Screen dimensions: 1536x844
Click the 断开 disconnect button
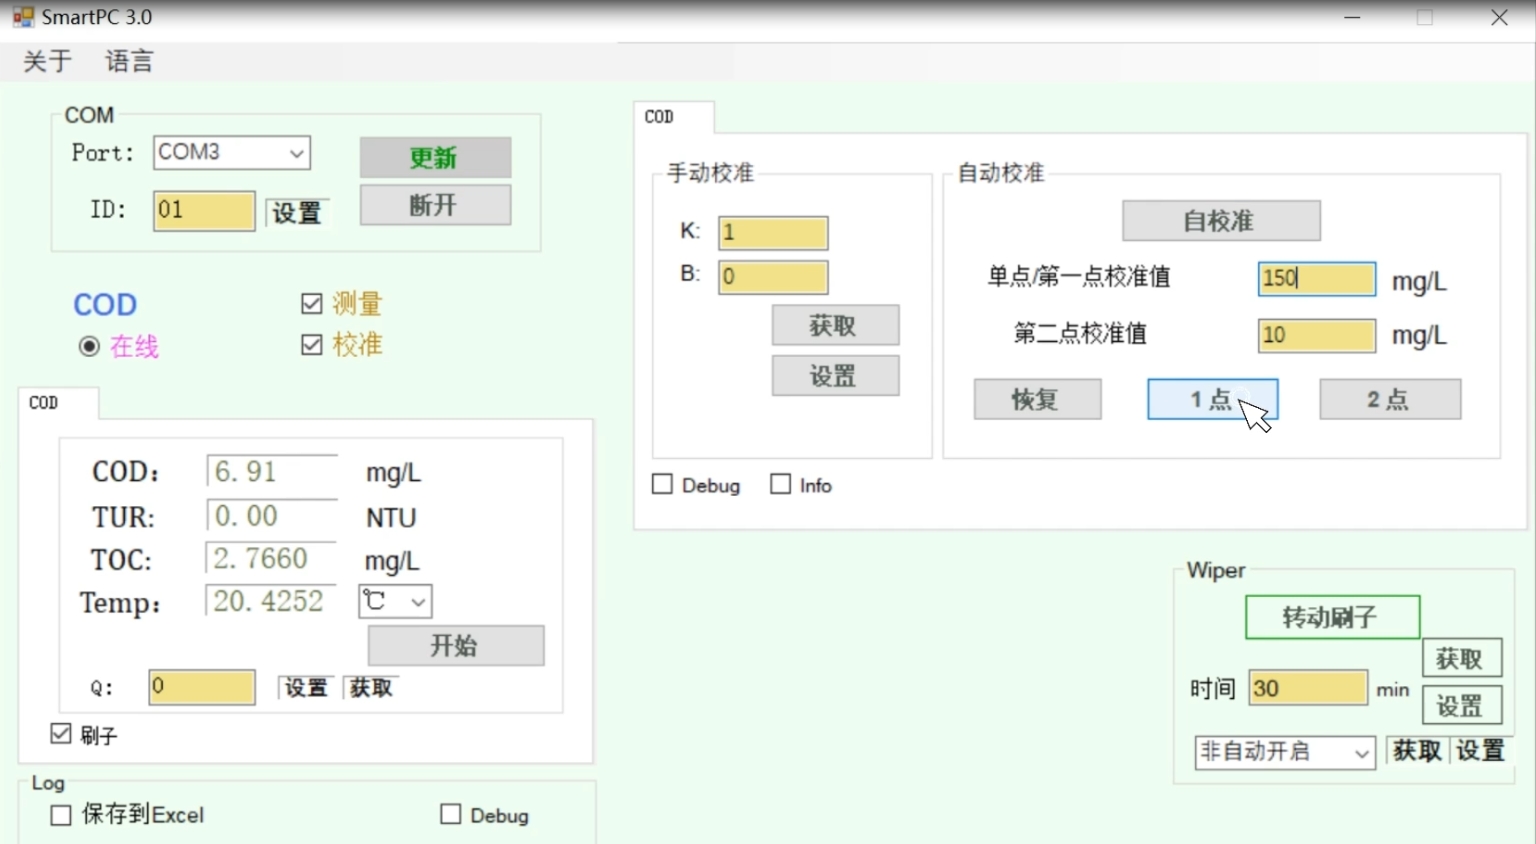point(435,205)
